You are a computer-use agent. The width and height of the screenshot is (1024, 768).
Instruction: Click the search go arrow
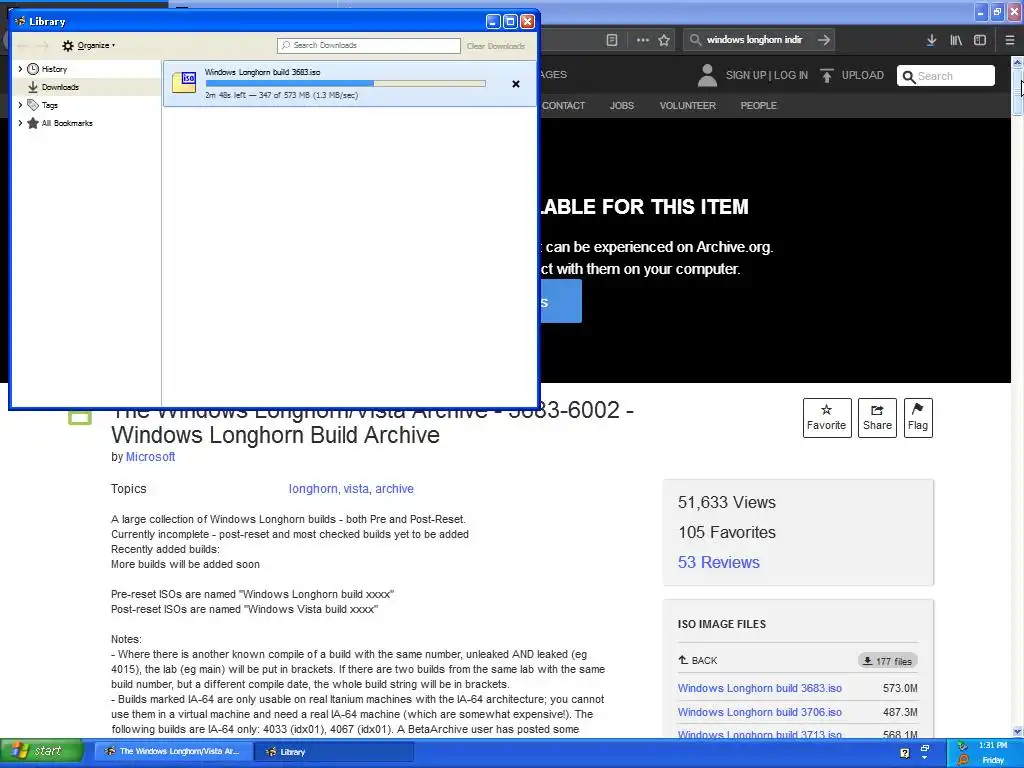click(x=824, y=40)
